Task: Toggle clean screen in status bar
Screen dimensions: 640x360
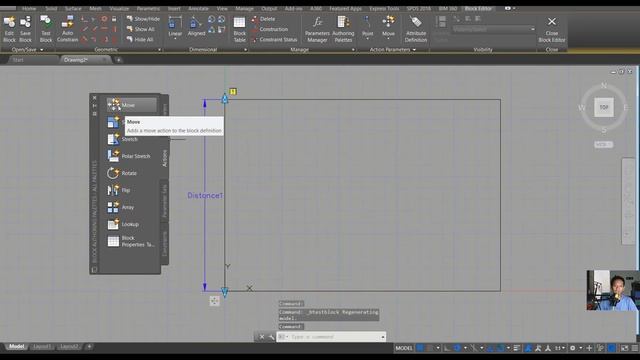Action: pyautogui.click(x=624, y=348)
